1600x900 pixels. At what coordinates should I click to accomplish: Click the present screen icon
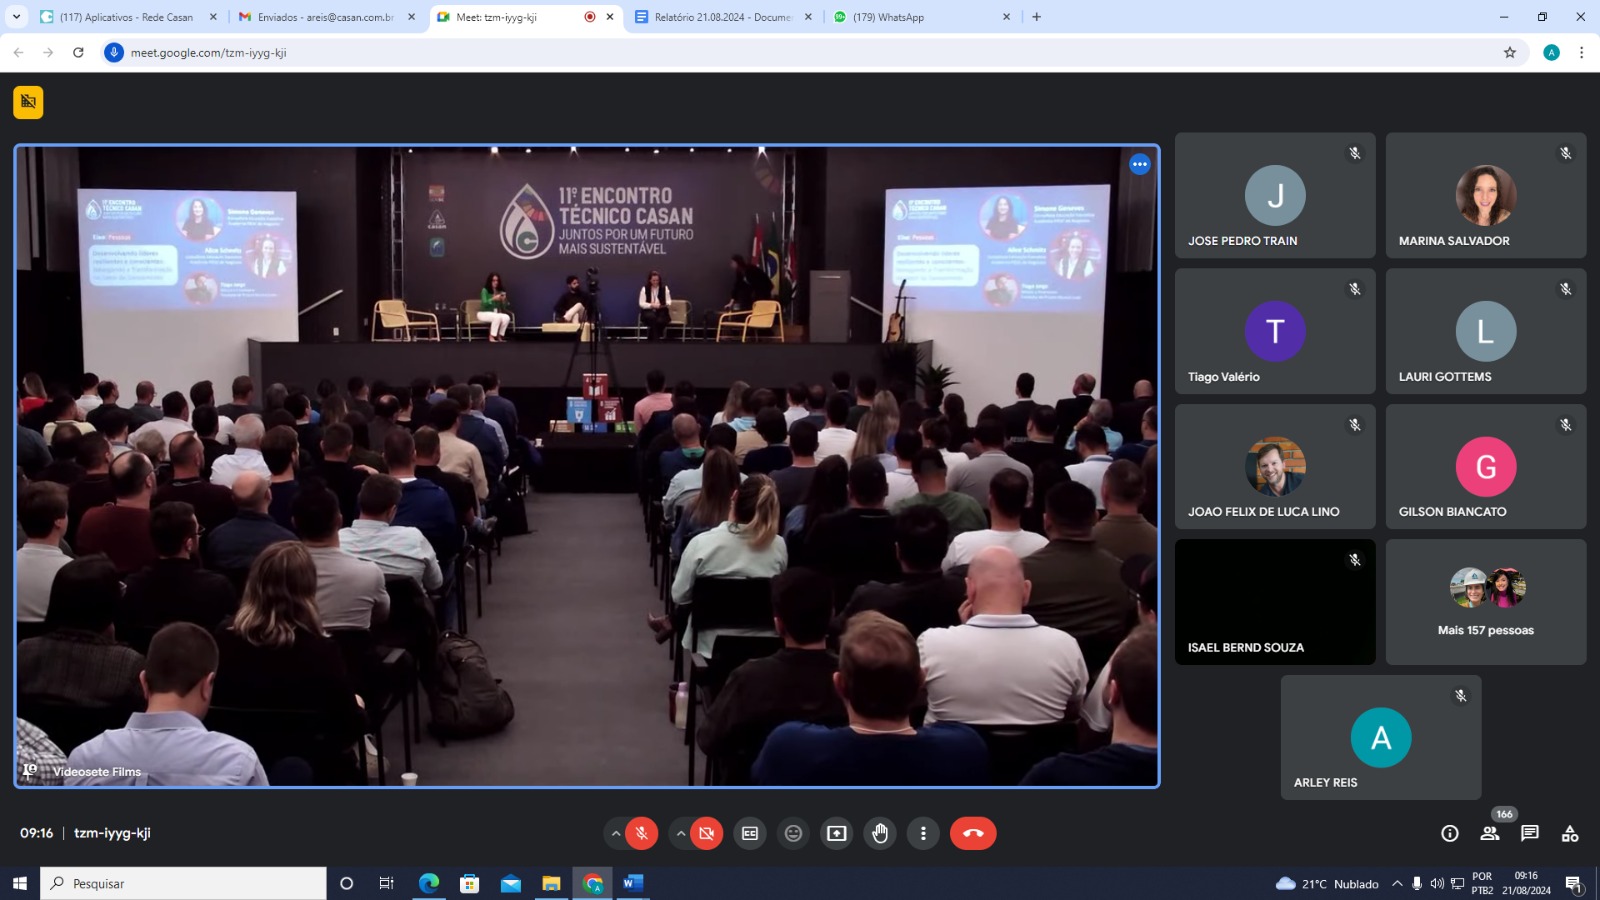pos(837,833)
